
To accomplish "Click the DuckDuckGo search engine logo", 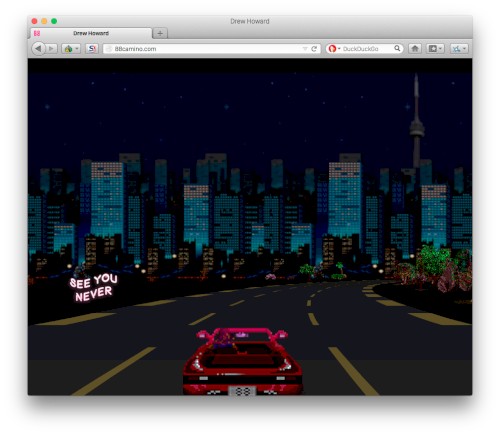I will pos(332,49).
